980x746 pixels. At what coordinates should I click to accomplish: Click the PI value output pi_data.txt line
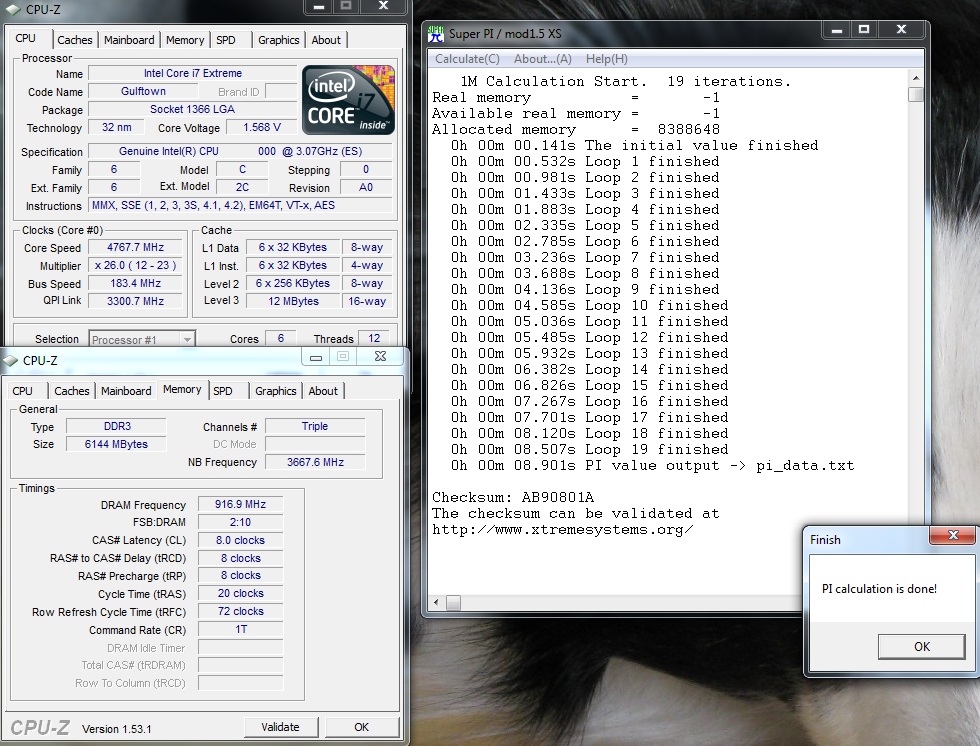click(652, 466)
